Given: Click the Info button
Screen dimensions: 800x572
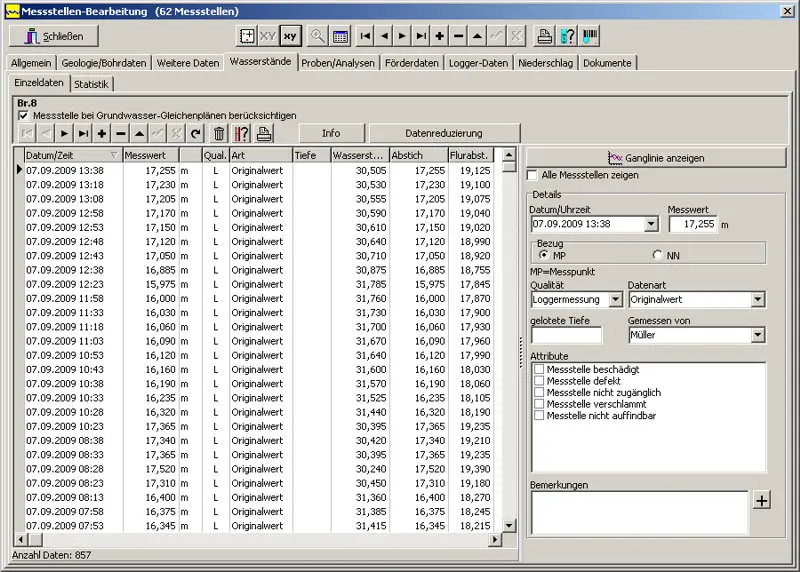Looking at the screenshot, I should [x=331, y=133].
